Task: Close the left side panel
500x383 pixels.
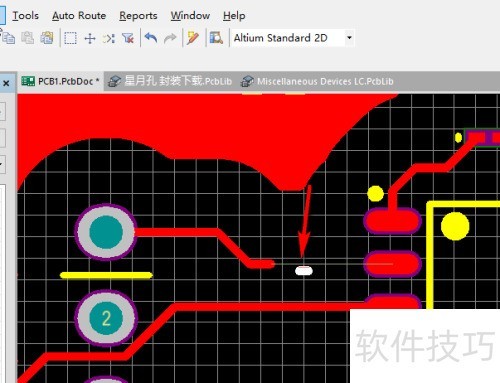Action: (6, 83)
